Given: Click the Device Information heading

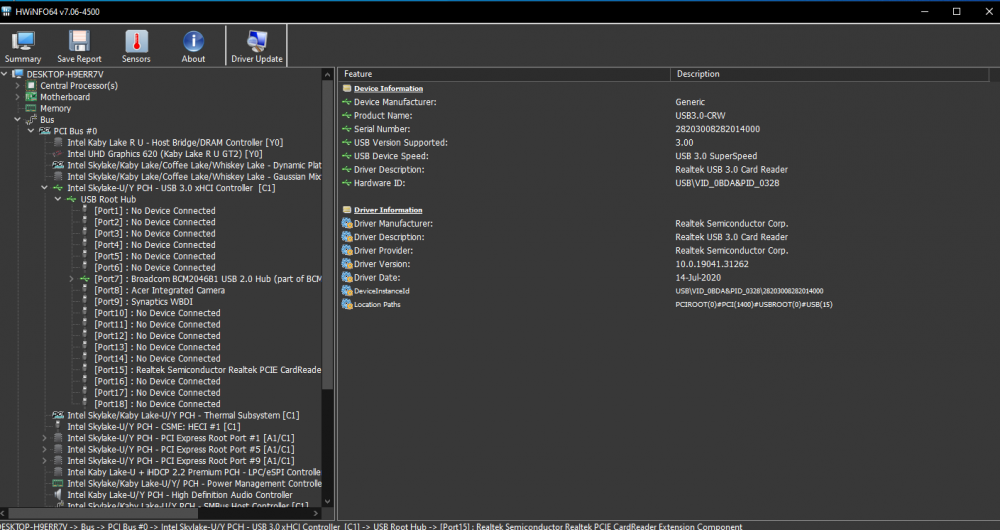Looking at the screenshot, I should [x=388, y=89].
